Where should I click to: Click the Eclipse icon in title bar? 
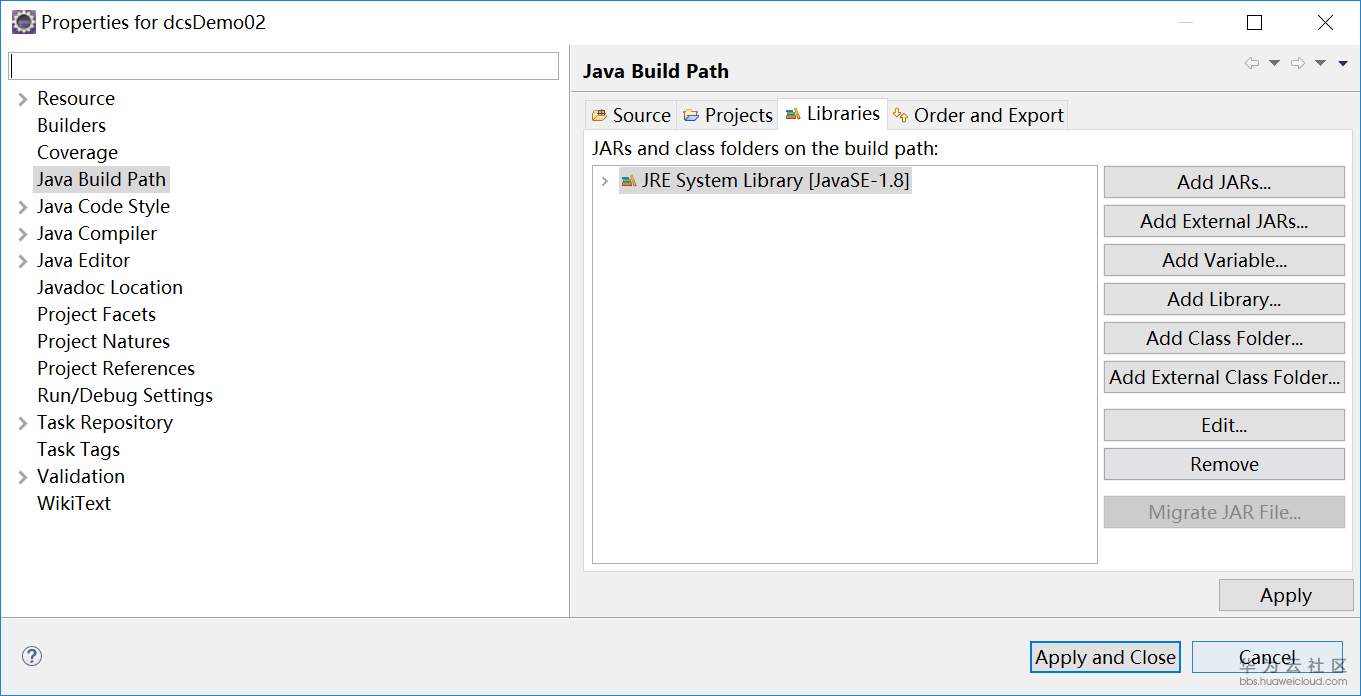23,22
